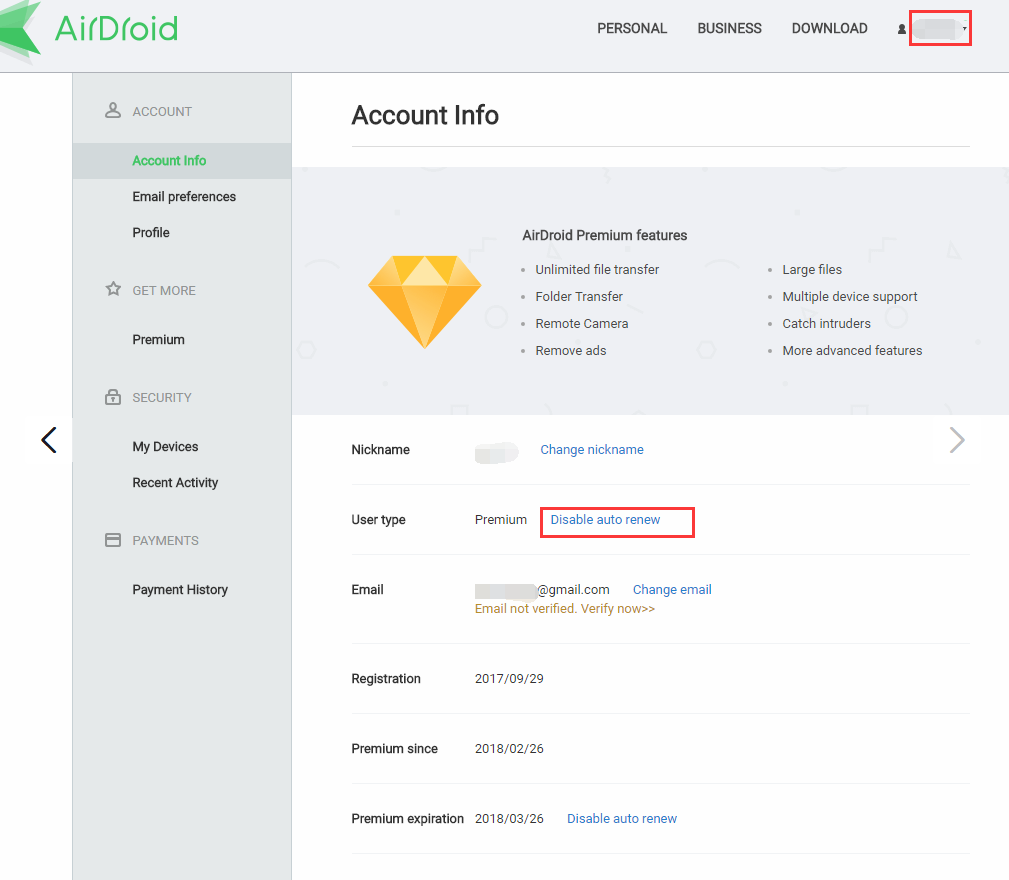Image resolution: width=1009 pixels, height=880 pixels.
Task: Click the Payments card icon
Action: pos(113,540)
